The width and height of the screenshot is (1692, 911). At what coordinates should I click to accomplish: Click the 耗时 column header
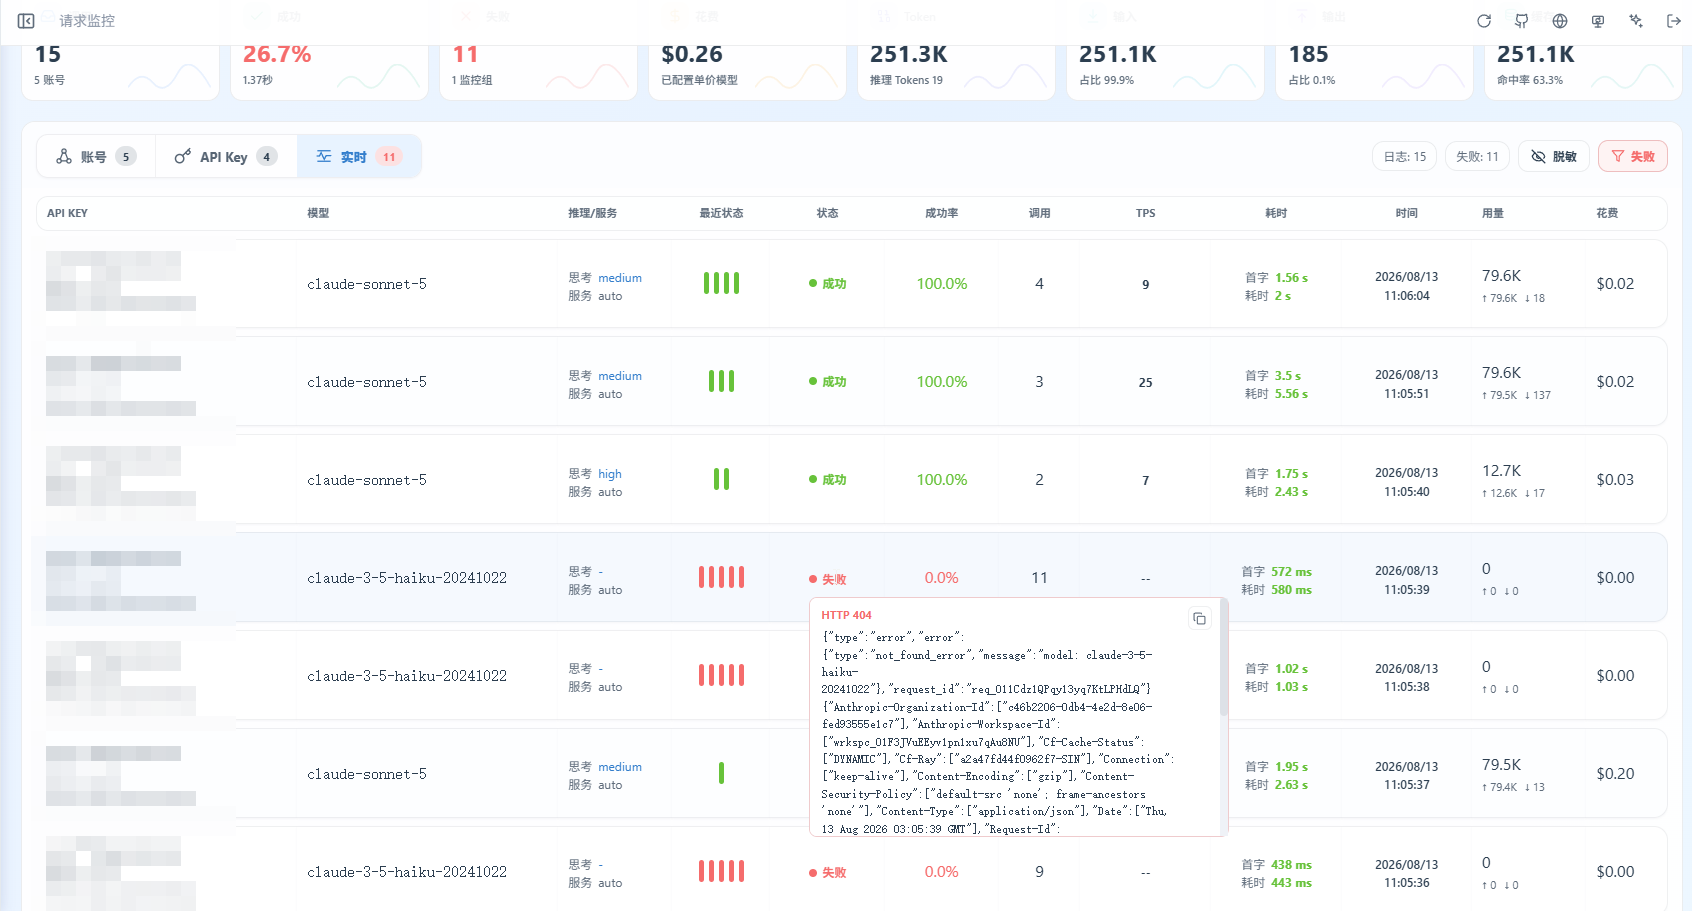1276,213
